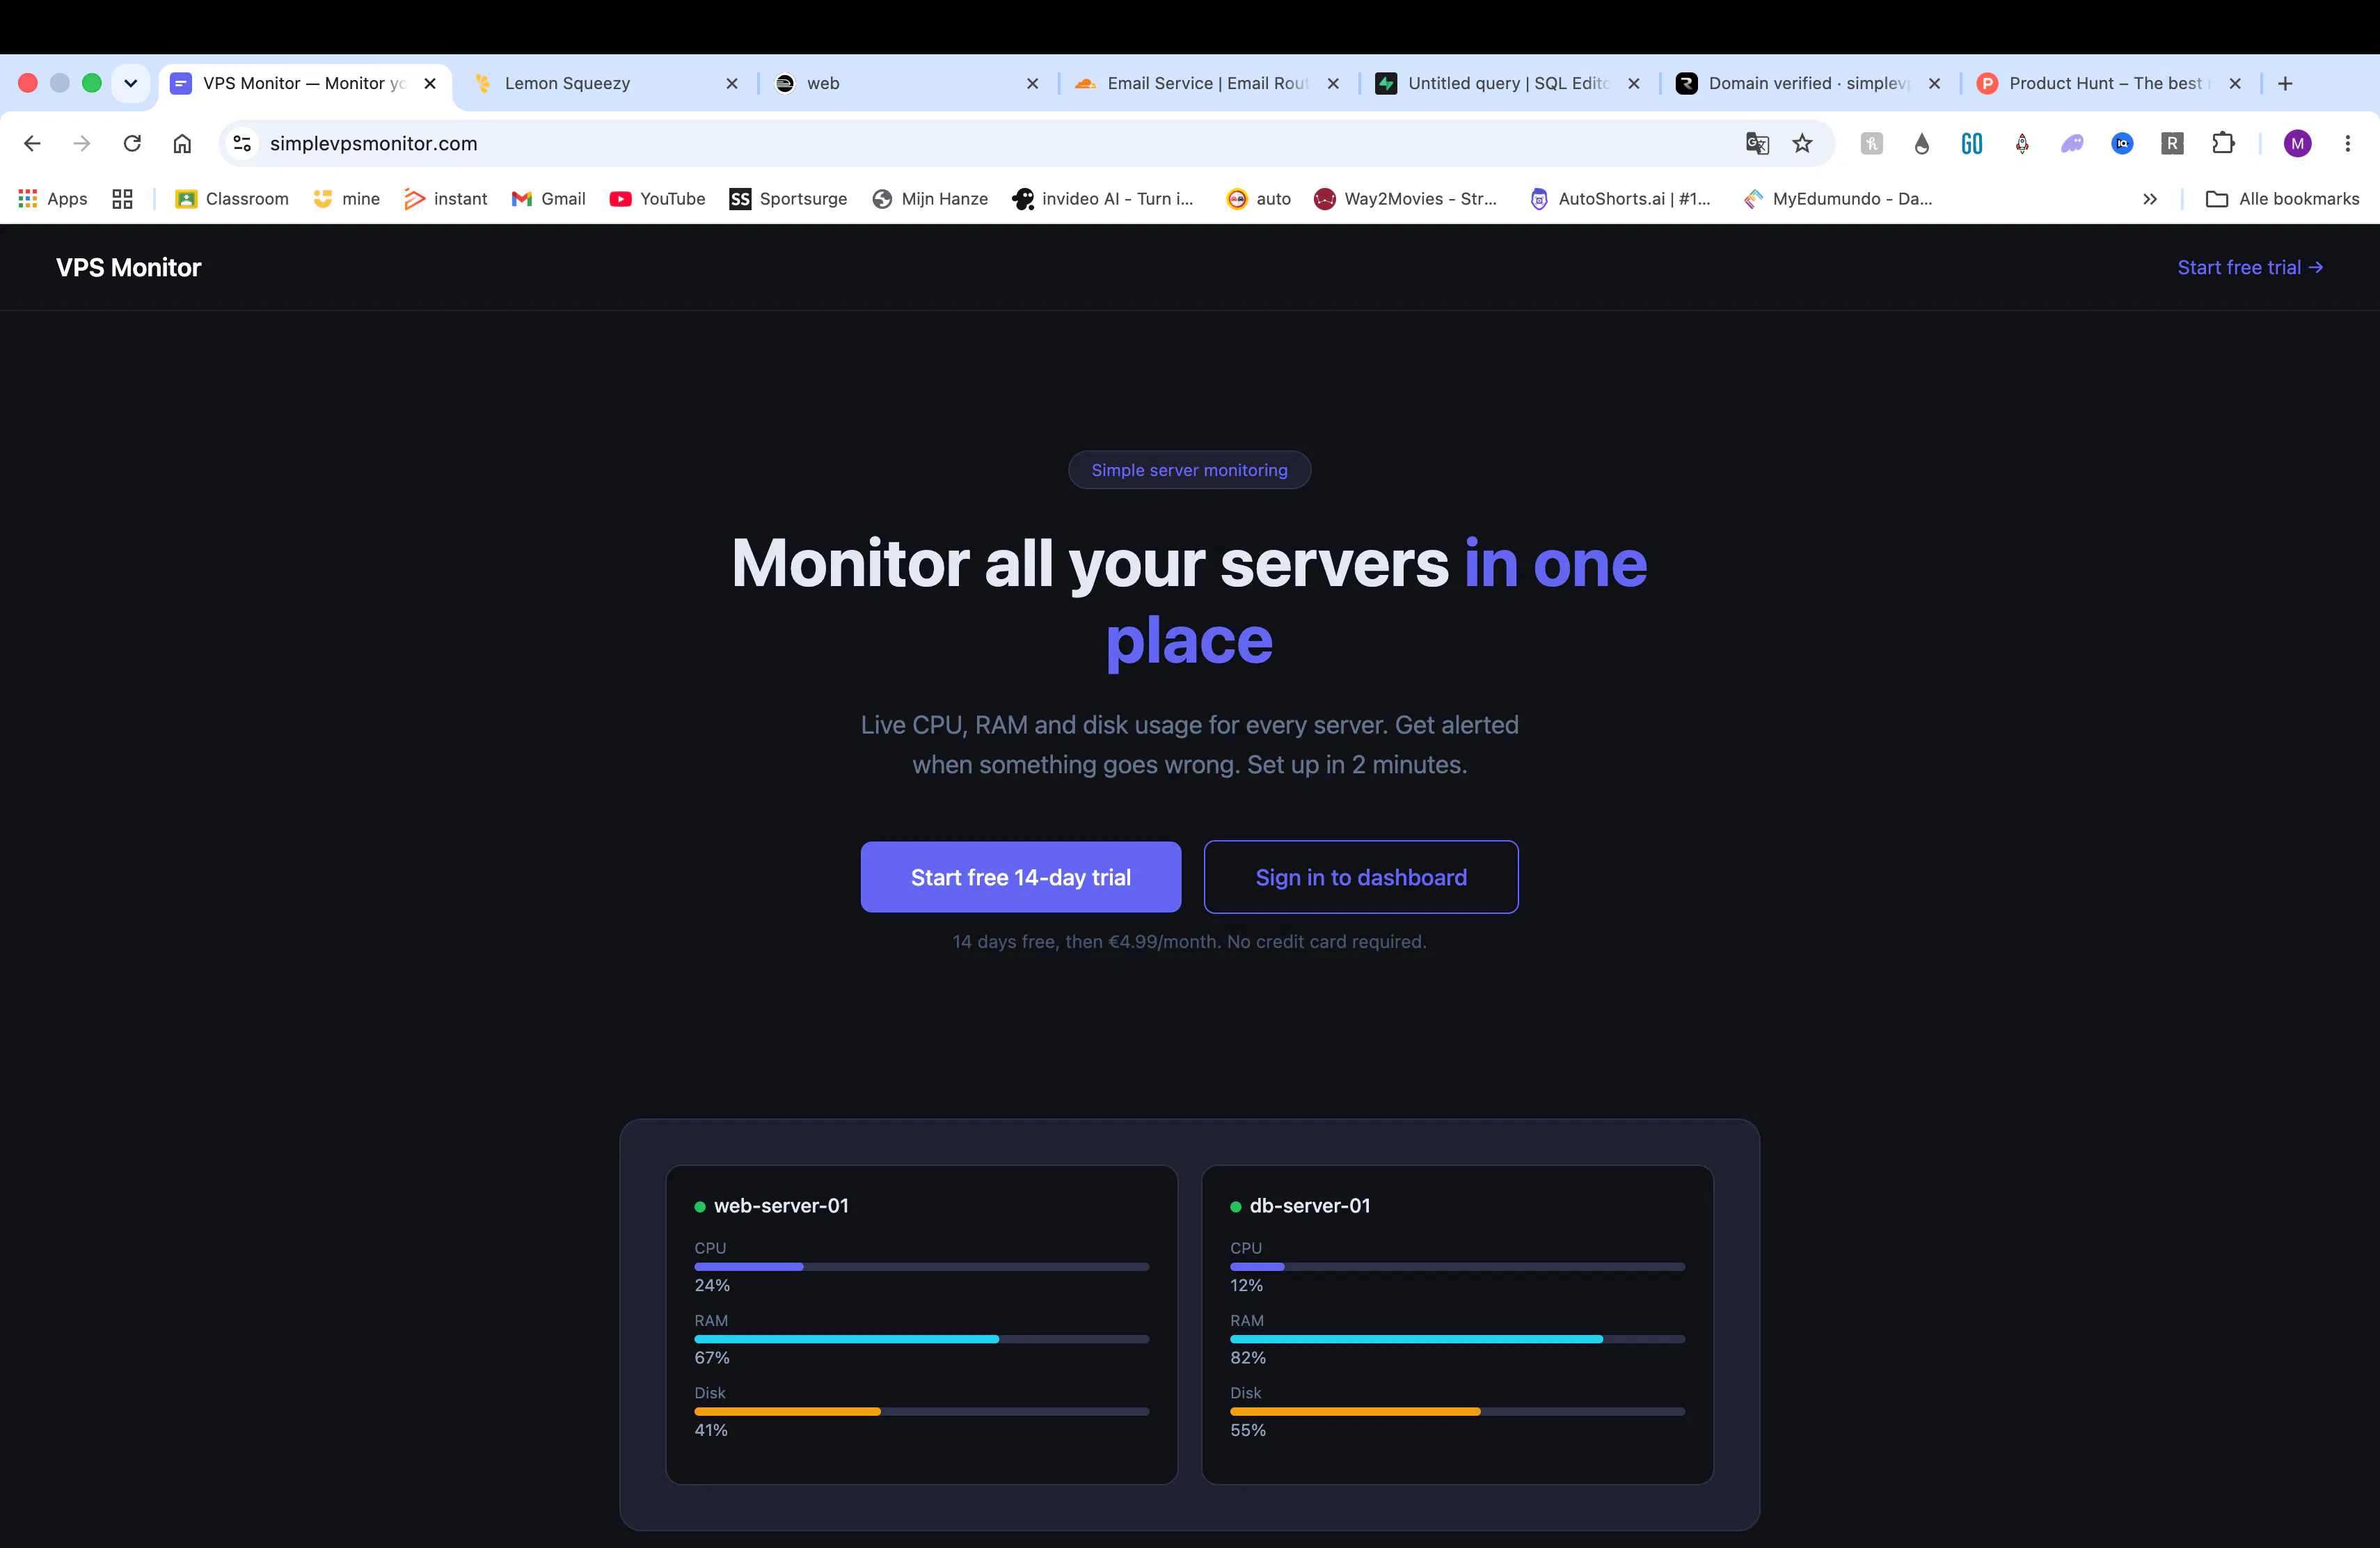The height and width of the screenshot is (1548, 2380).
Task: Open the Way2Movies bookmark
Action: coord(1405,199)
